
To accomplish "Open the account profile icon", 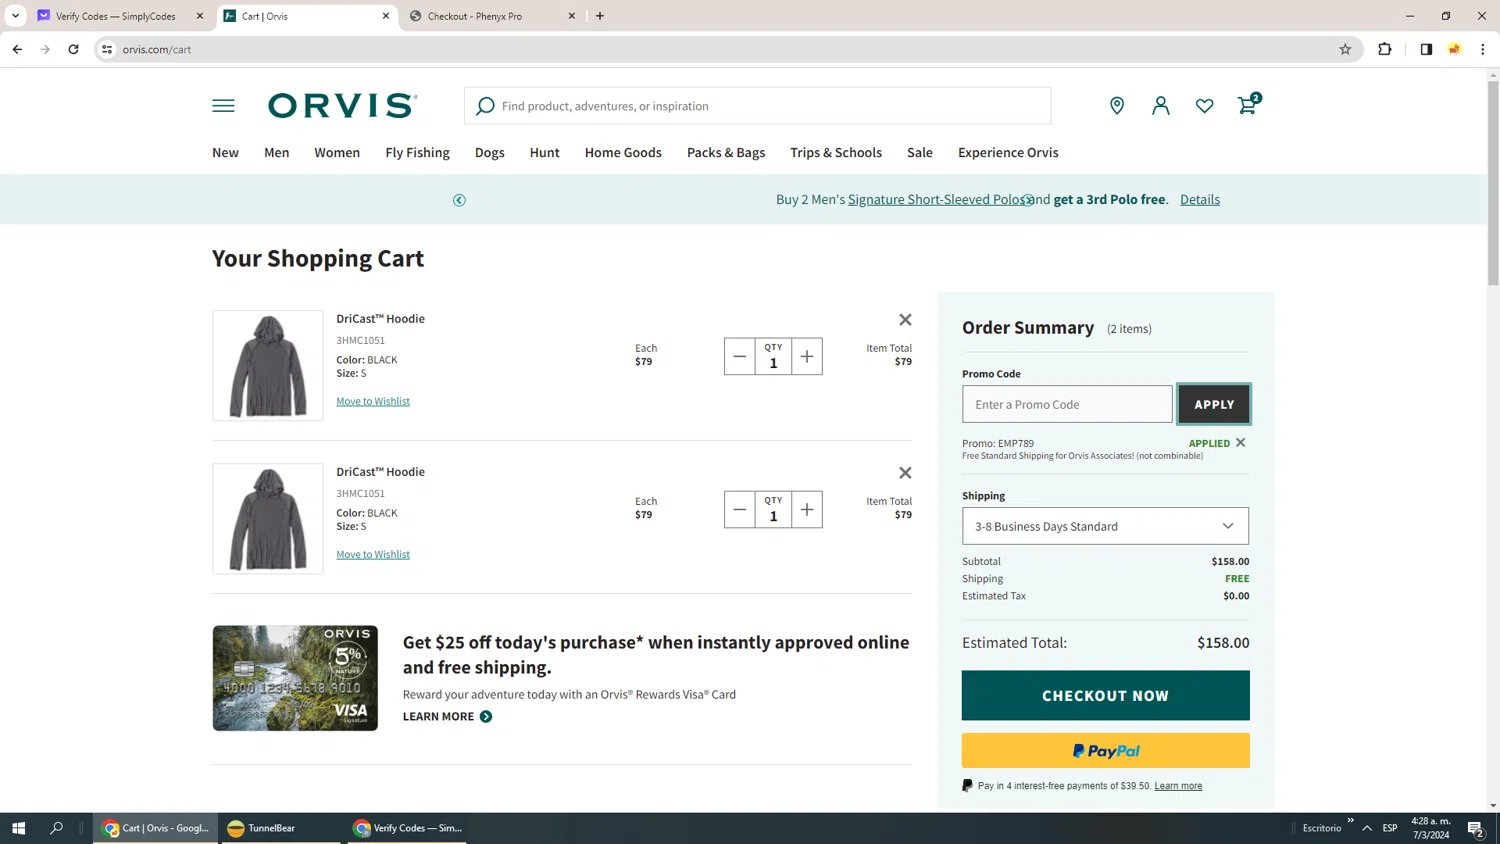I will click(x=1161, y=106).
